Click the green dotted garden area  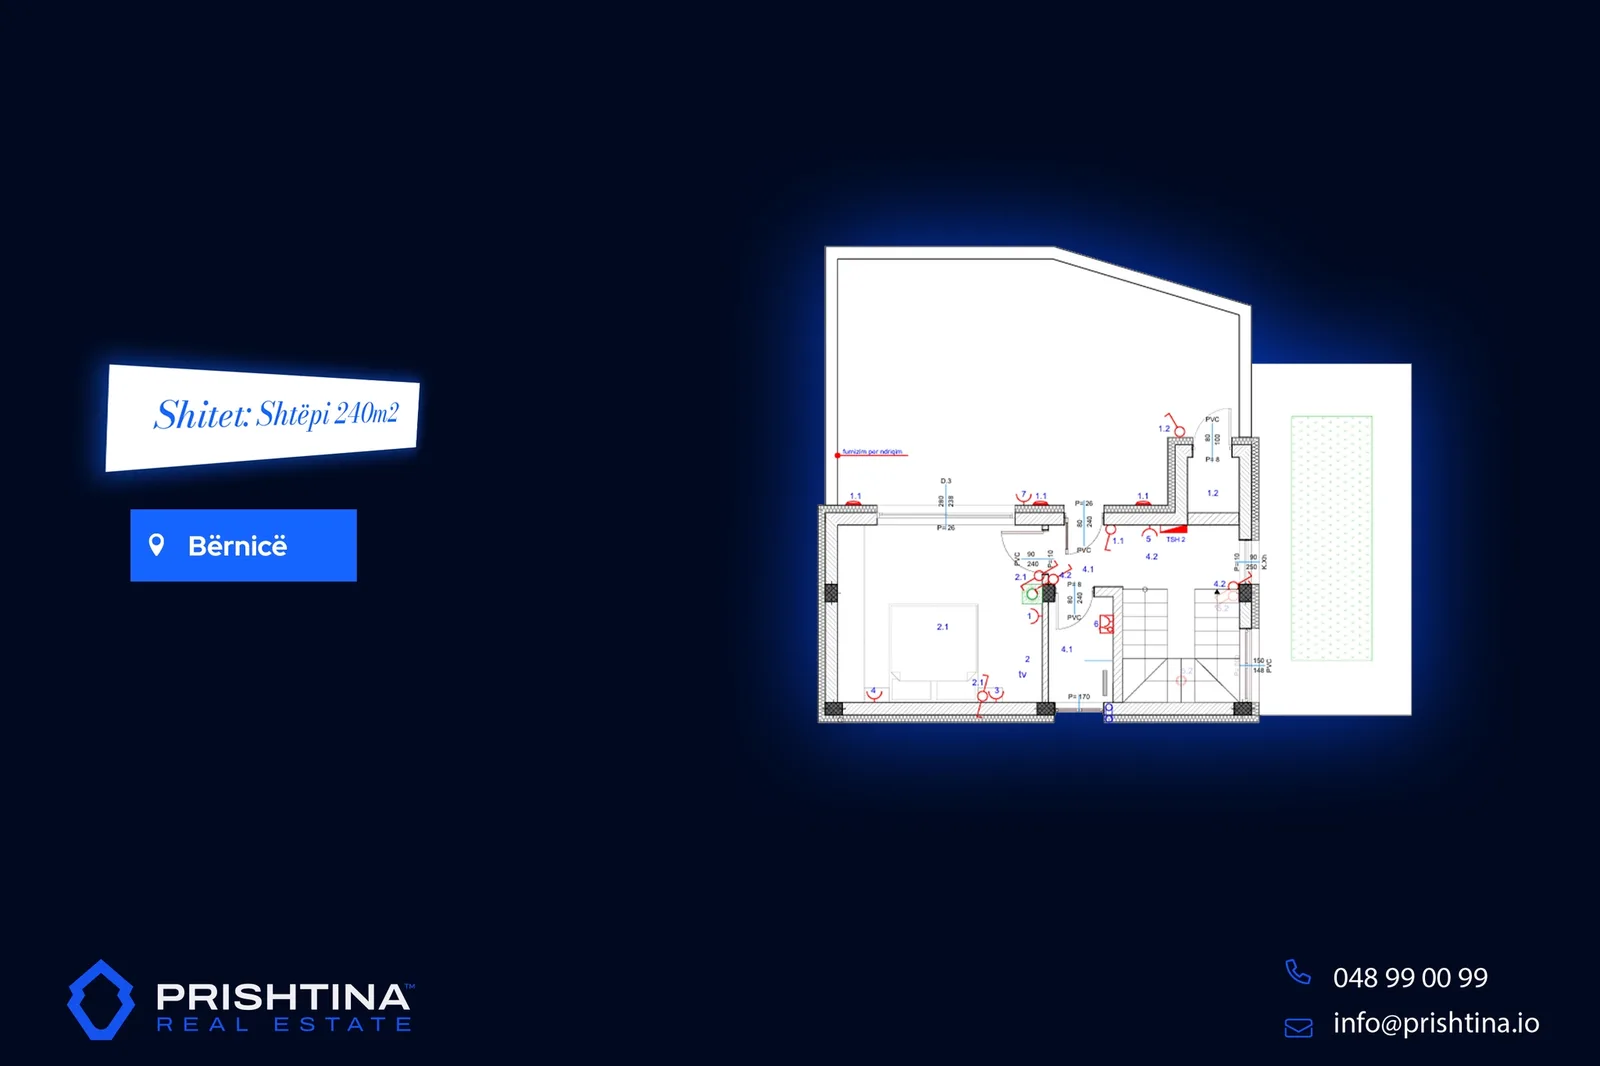[1331, 538]
